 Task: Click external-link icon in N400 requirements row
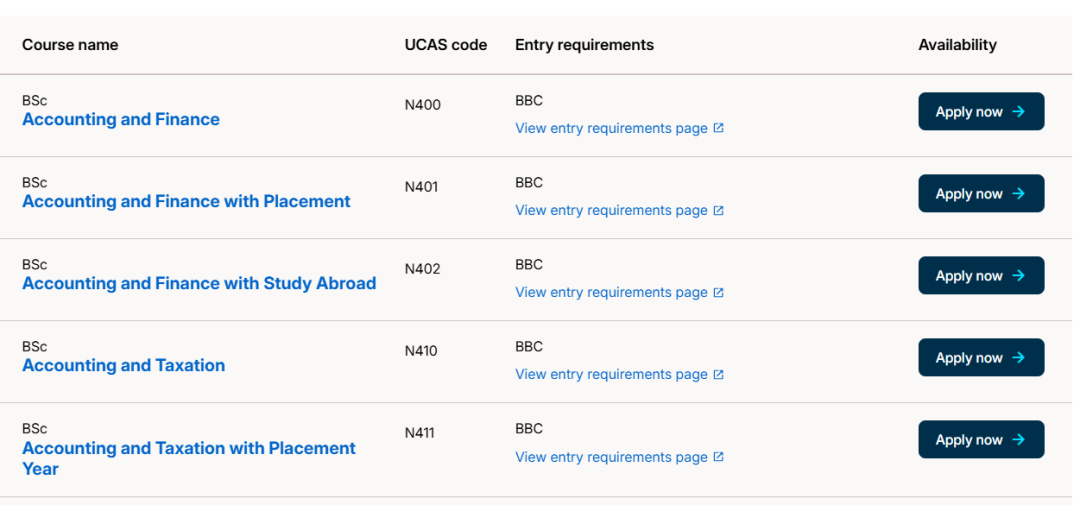(x=718, y=128)
